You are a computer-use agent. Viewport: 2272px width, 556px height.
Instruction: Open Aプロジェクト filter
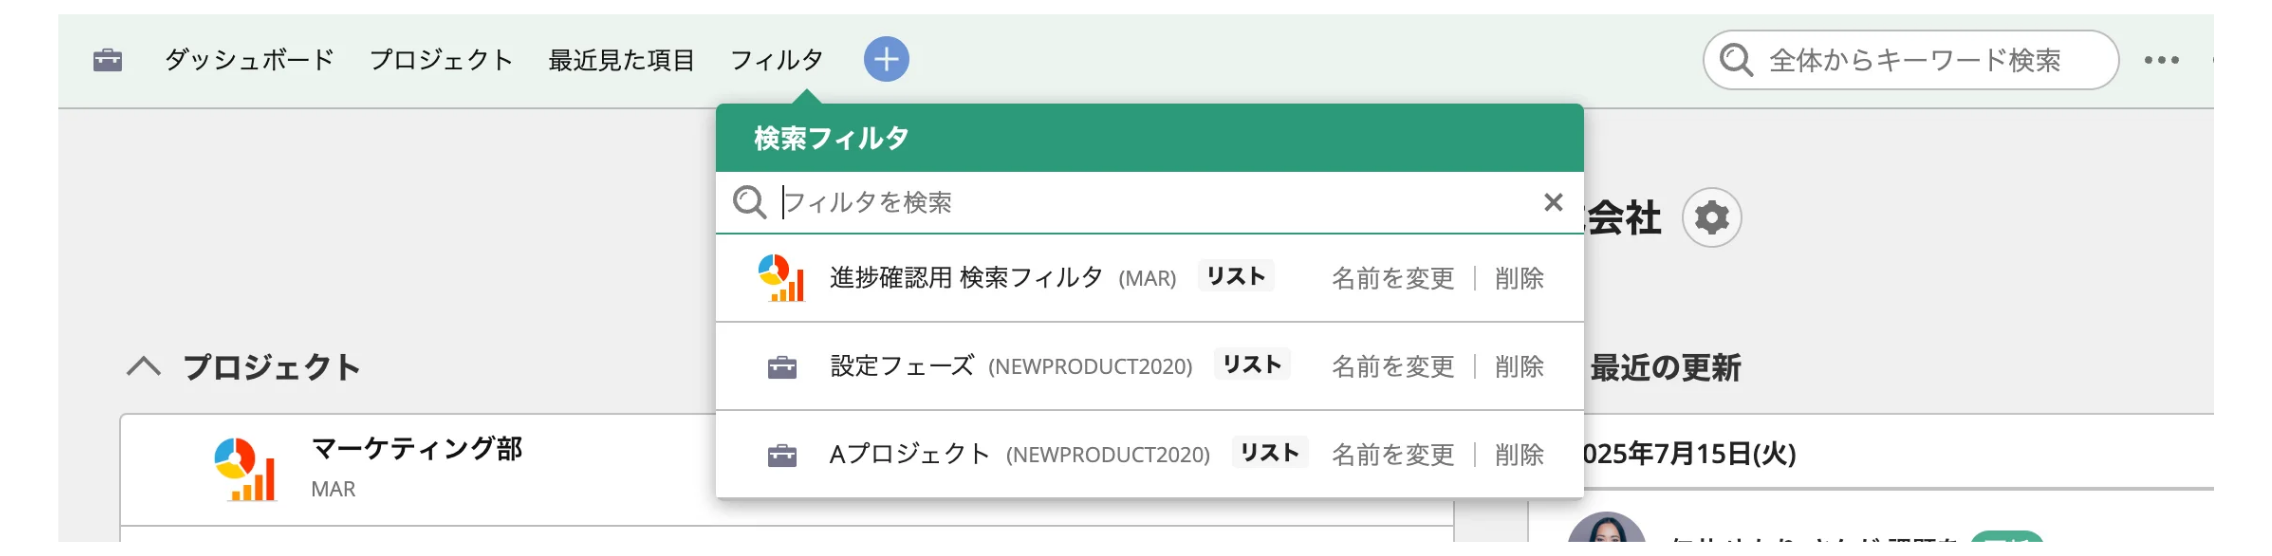(x=910, y=454)
